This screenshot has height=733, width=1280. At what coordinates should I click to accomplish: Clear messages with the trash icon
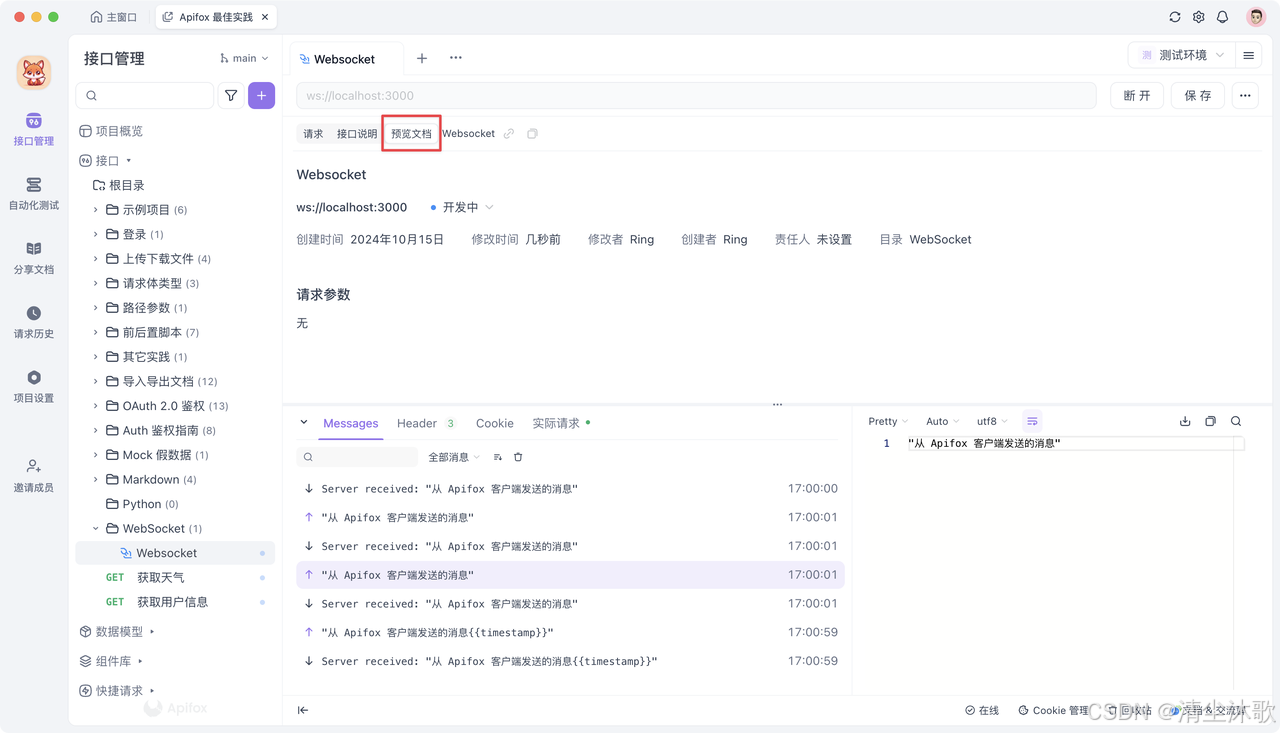tap(518, 457)
